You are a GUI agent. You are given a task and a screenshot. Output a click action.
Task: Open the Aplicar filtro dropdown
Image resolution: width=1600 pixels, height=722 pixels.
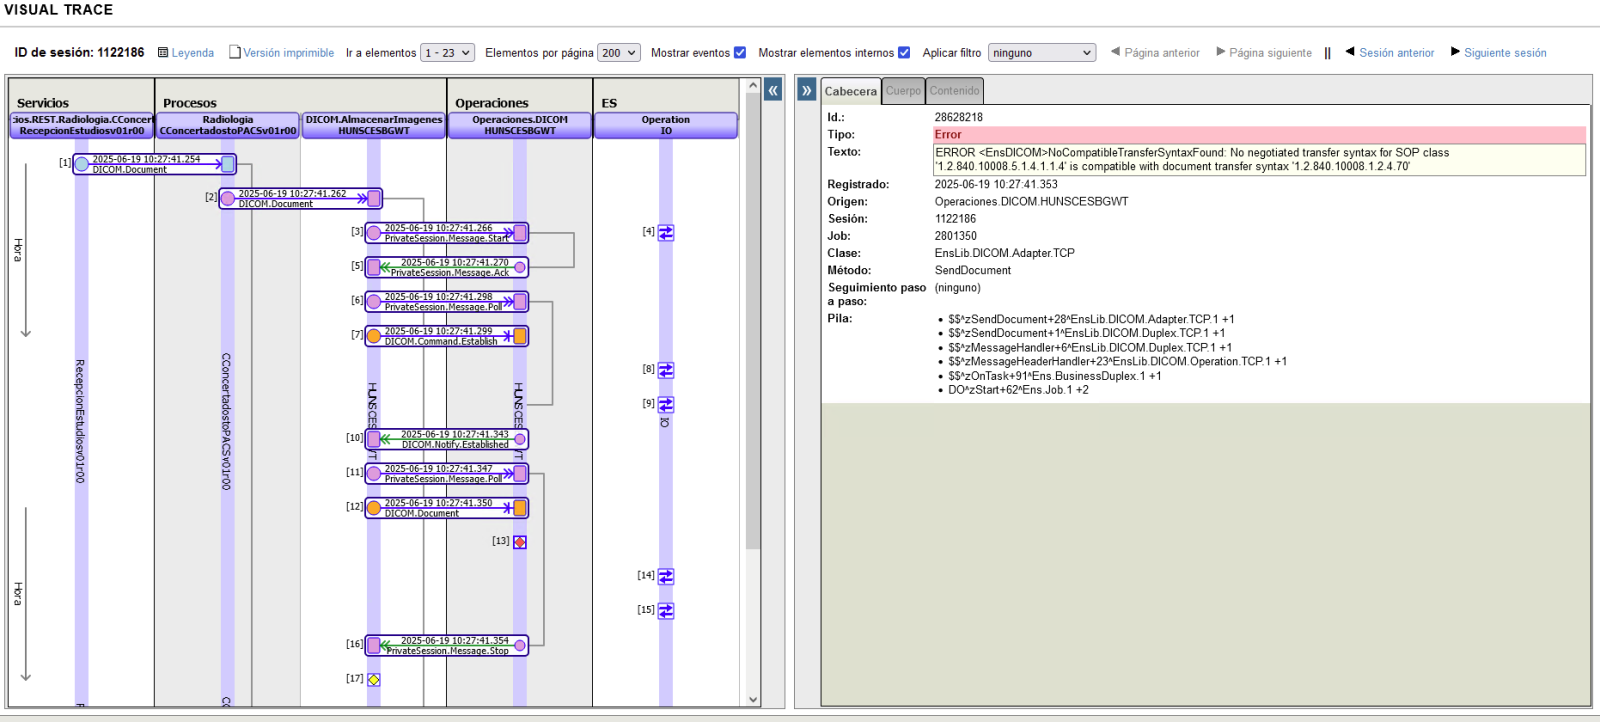tap(1042, 53)
